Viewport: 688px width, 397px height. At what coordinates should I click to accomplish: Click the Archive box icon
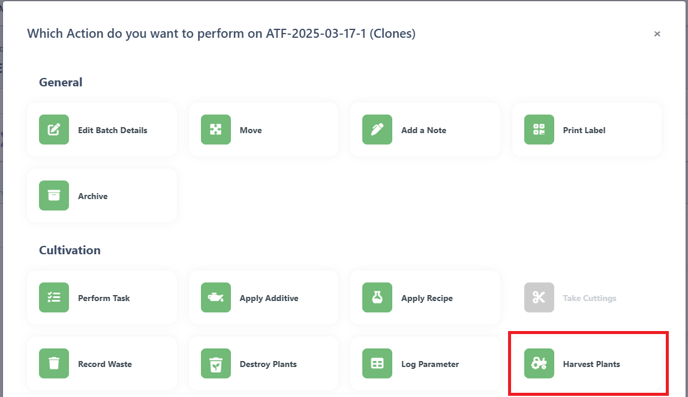pyautogui.click(x=54, y=195)
